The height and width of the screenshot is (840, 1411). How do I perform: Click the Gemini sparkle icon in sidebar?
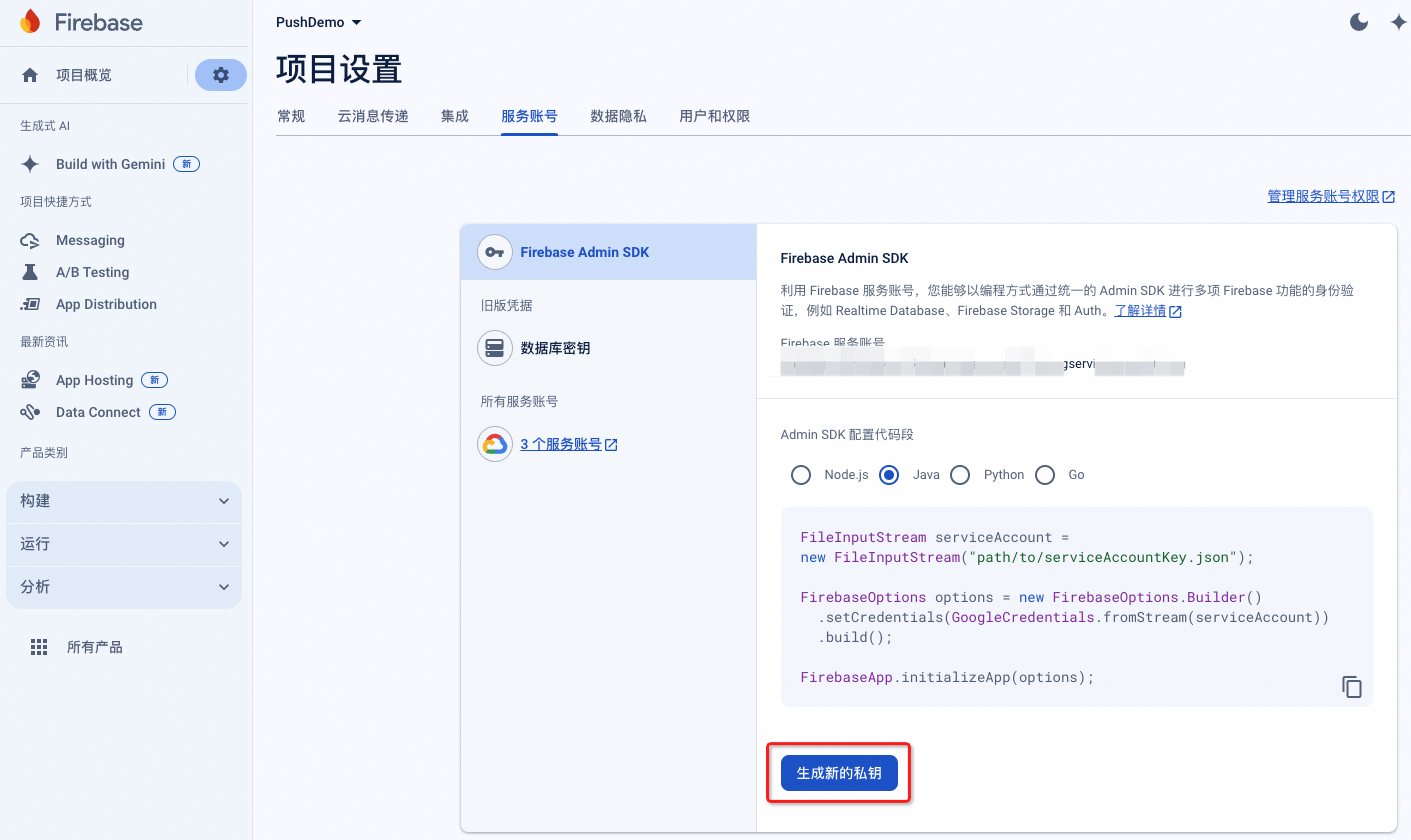tap(30, 164)
